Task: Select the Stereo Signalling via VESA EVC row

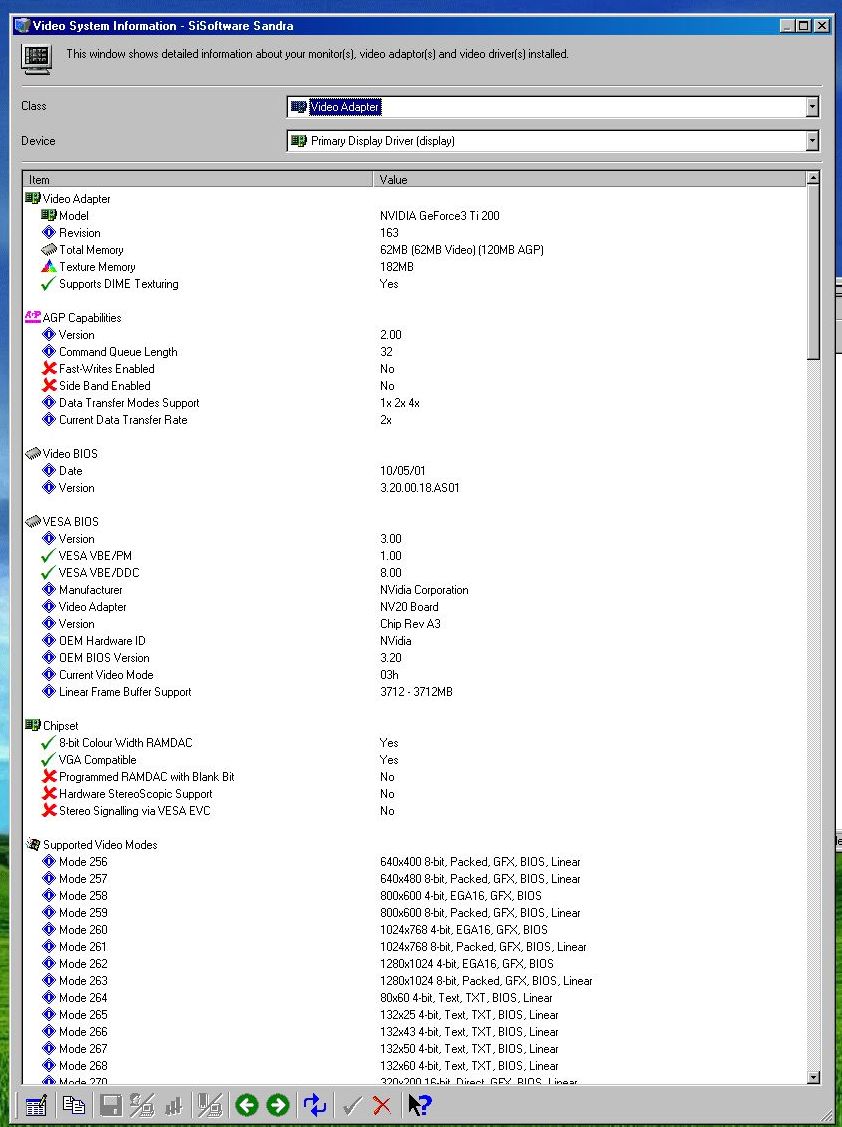Action: [x=415, y=811]
